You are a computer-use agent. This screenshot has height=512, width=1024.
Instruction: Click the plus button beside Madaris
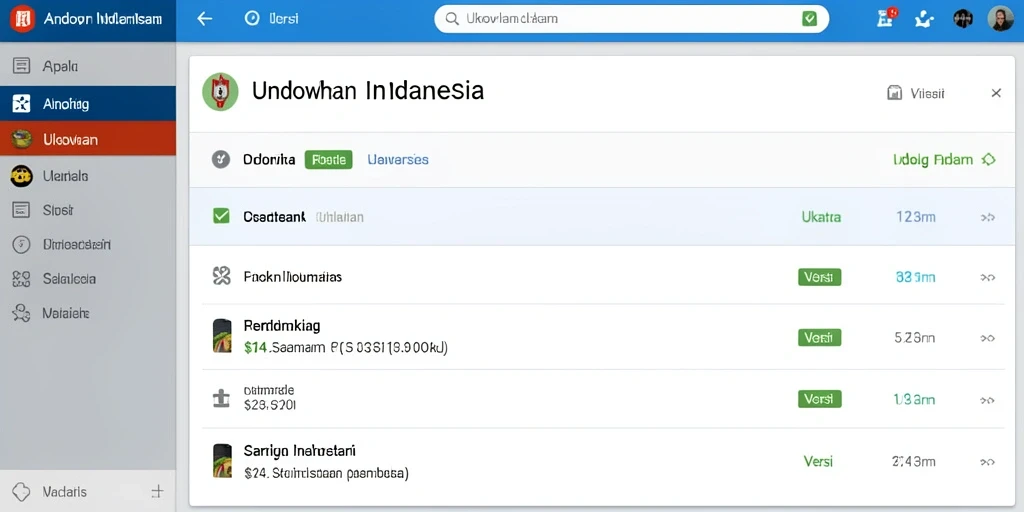(x=157, y=491)
